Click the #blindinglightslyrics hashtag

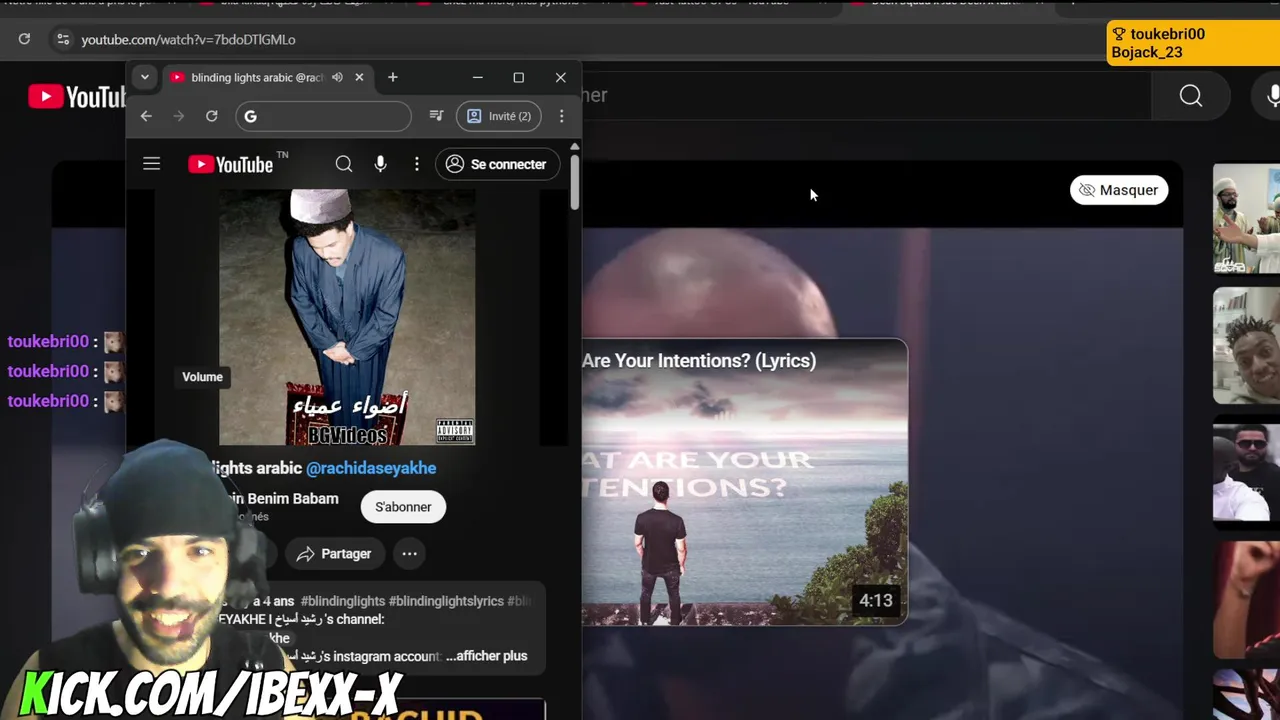point(446,601)
